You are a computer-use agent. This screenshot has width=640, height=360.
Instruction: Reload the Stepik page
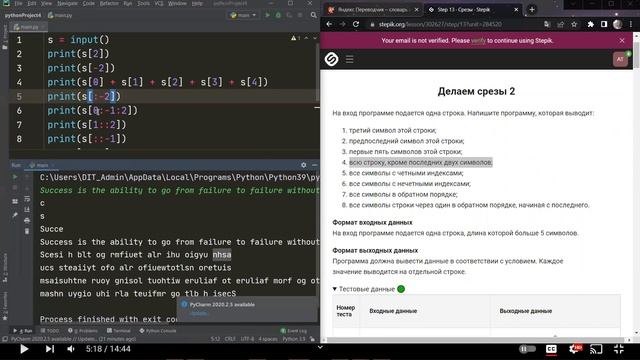356,24
